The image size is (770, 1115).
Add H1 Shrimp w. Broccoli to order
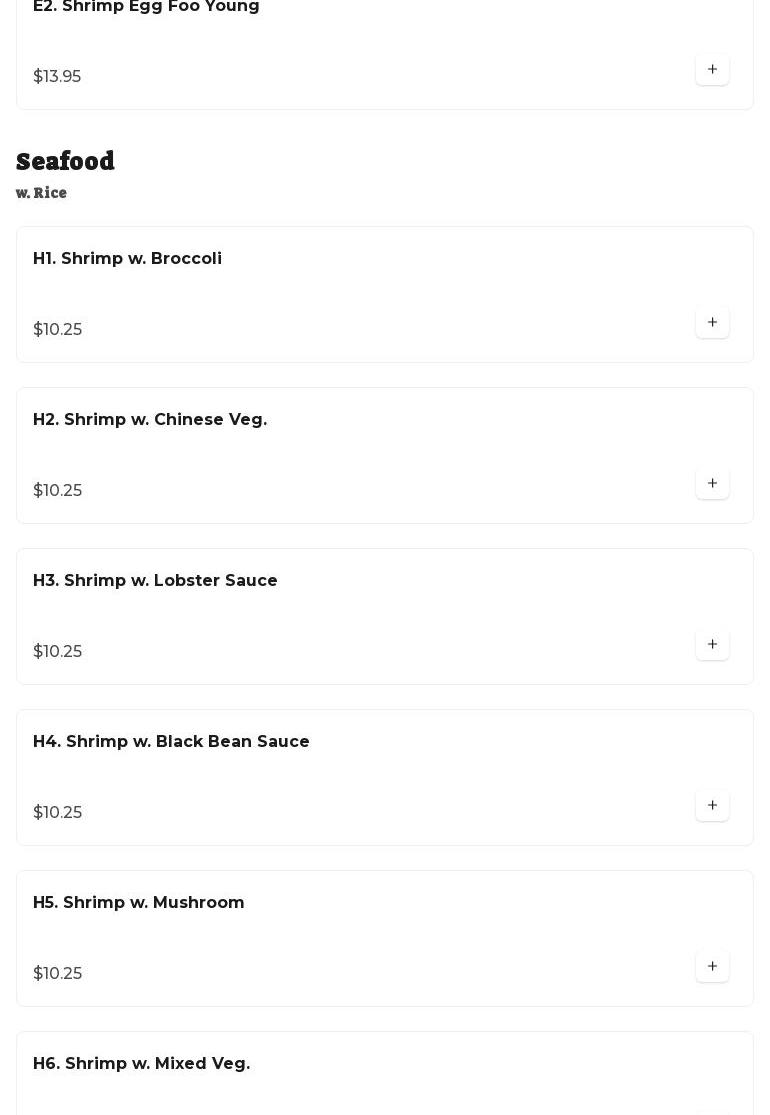(712, 323)
